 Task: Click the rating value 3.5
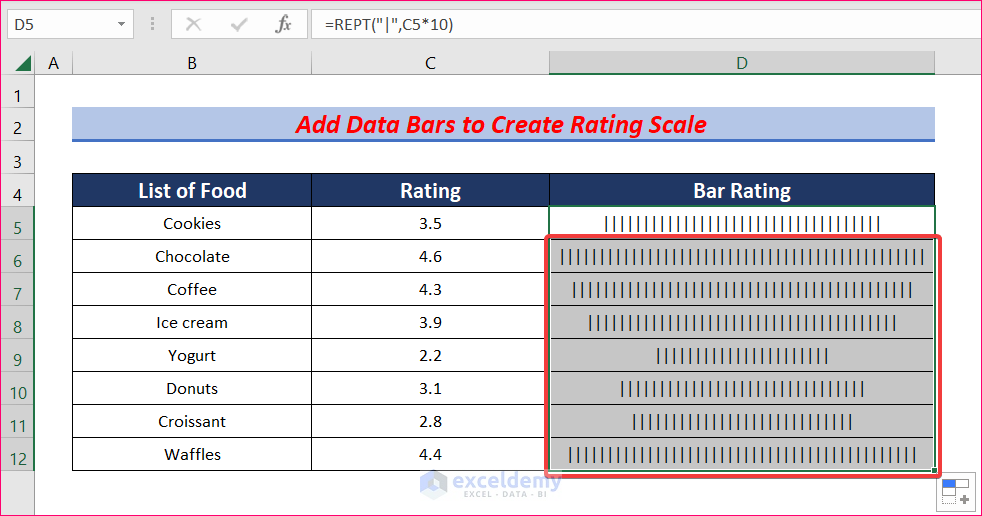(430, 224)
